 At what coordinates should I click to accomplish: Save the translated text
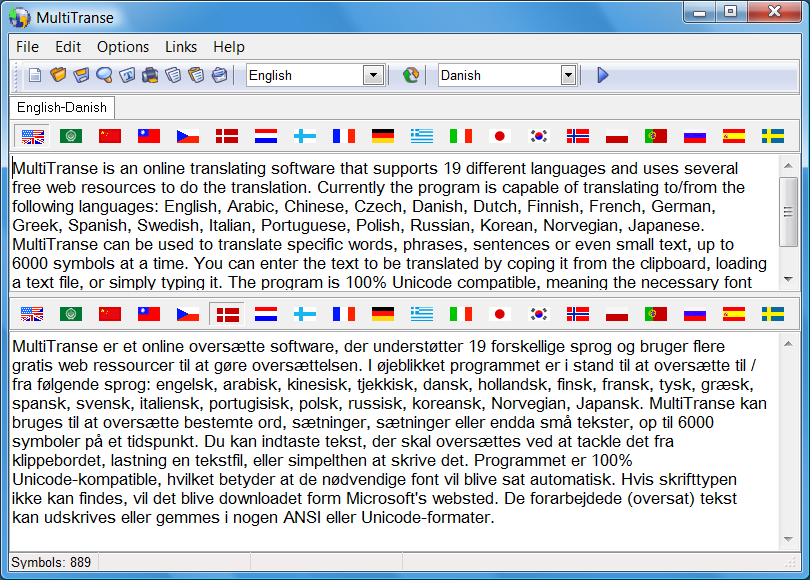click(x=82, y=75)
